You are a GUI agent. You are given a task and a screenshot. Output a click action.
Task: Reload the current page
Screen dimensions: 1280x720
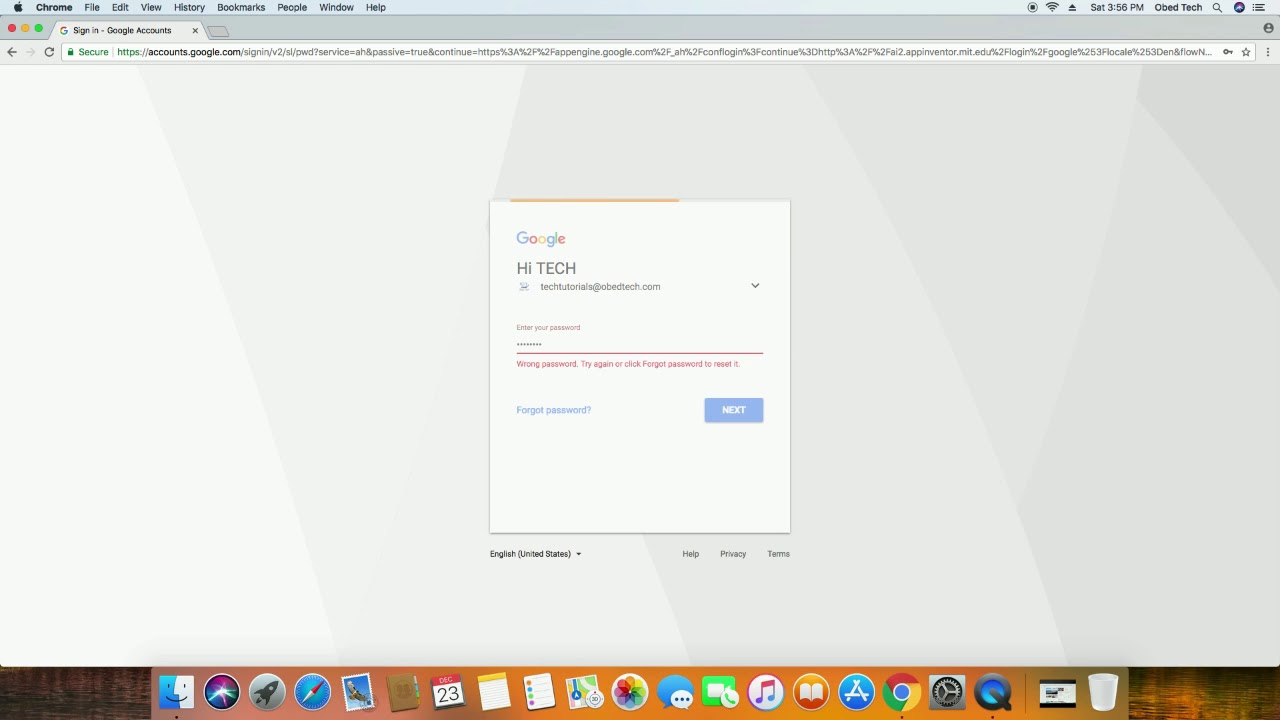49,52
